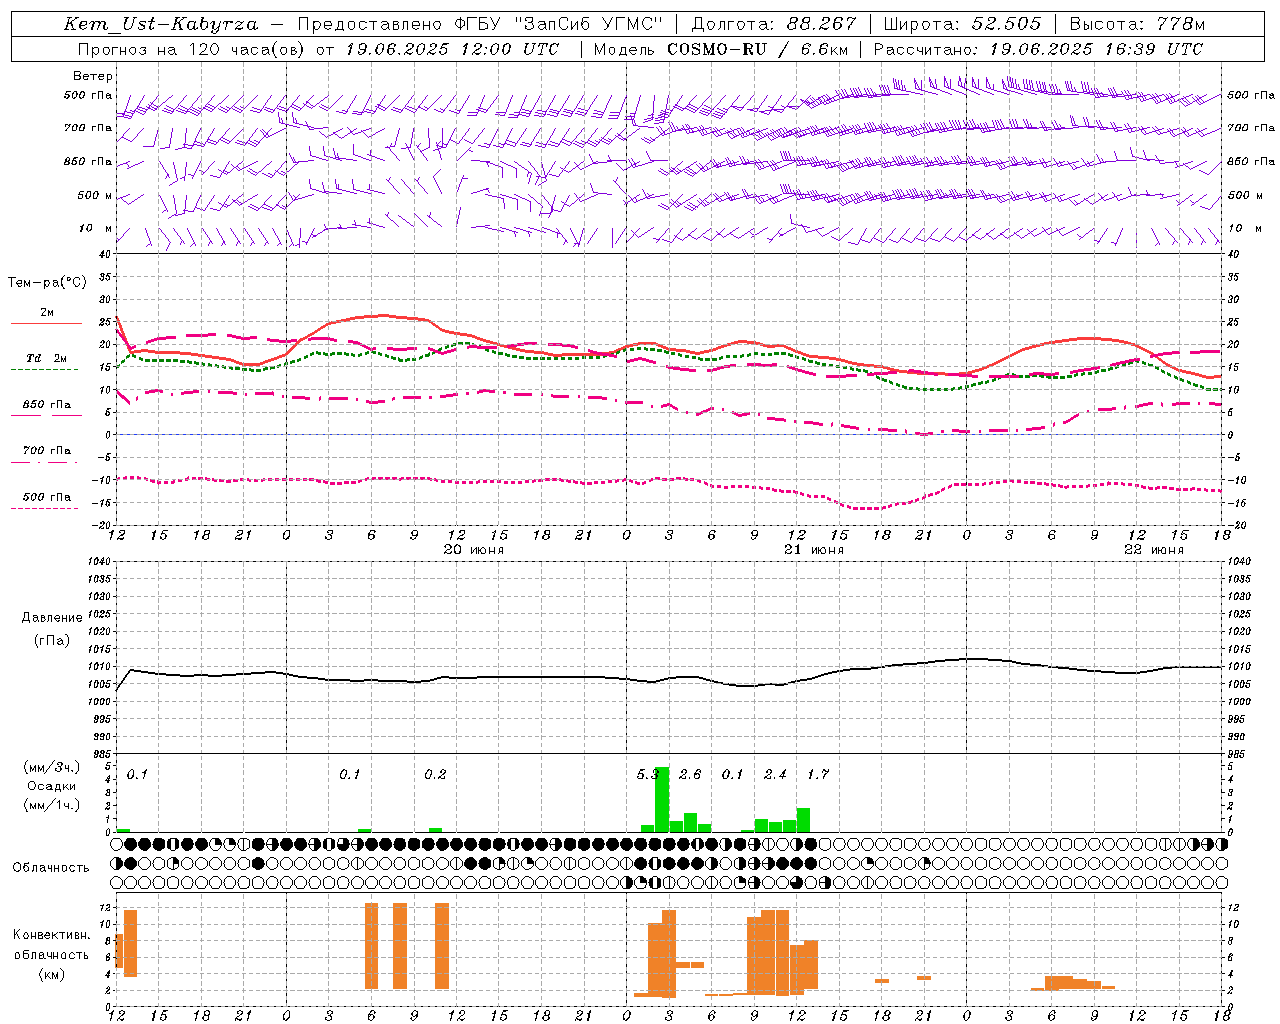
Task: Click the 'Облачность' cloud cover panel label
Action: point(51,868)
